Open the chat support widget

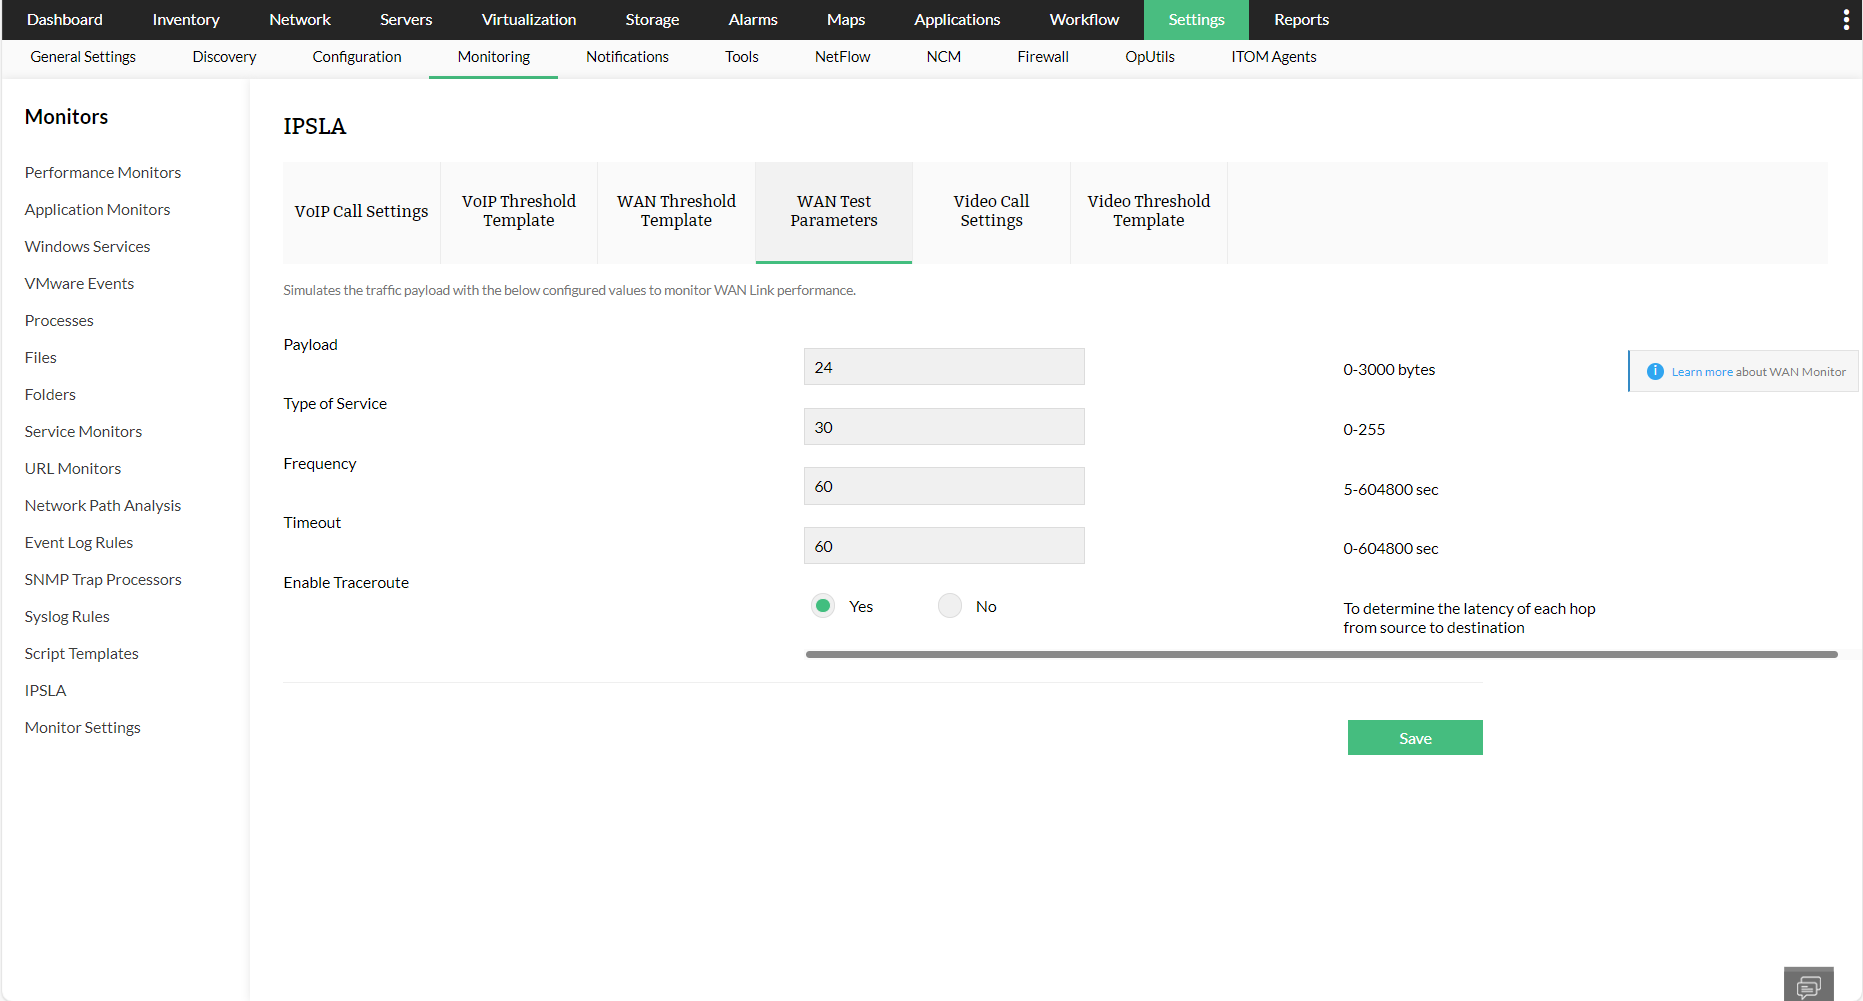[1808, 985]
